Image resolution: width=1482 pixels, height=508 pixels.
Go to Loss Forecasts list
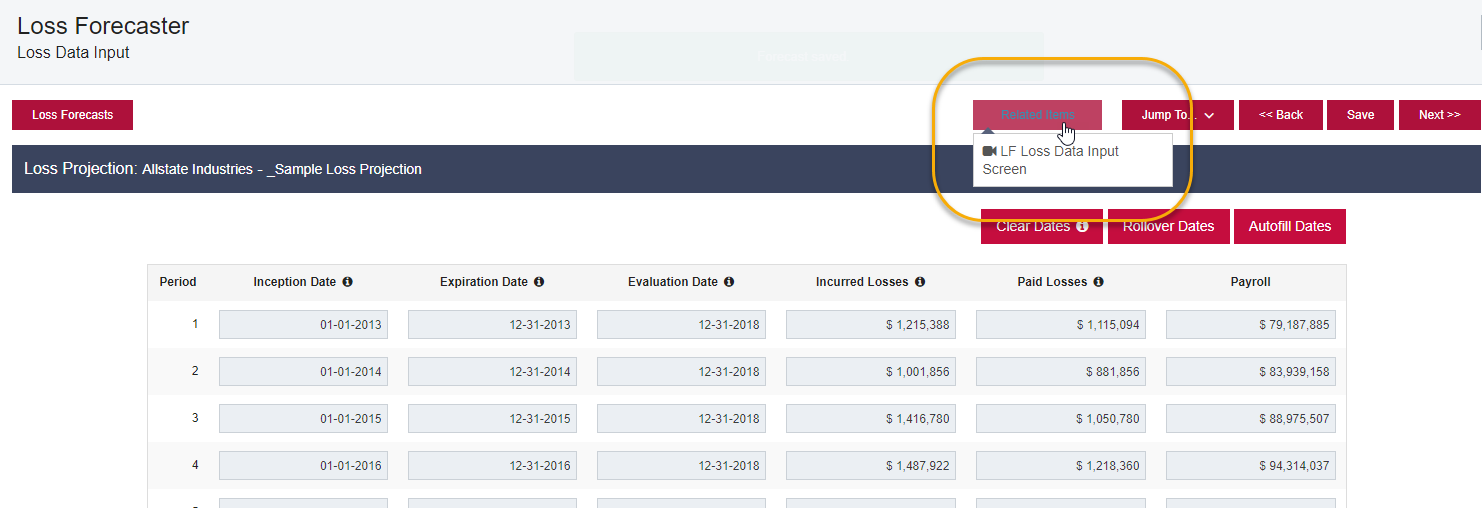tap(72, 115)
